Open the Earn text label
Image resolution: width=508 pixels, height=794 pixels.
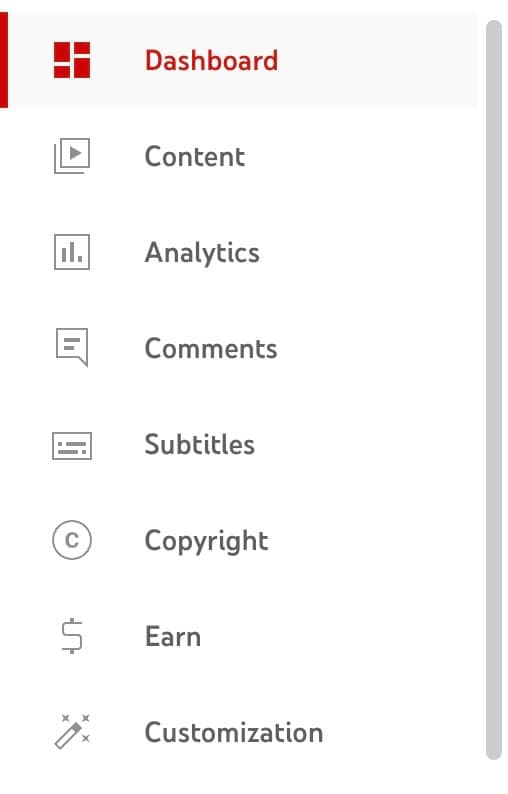pyautogui.click(x=173, y=637)
